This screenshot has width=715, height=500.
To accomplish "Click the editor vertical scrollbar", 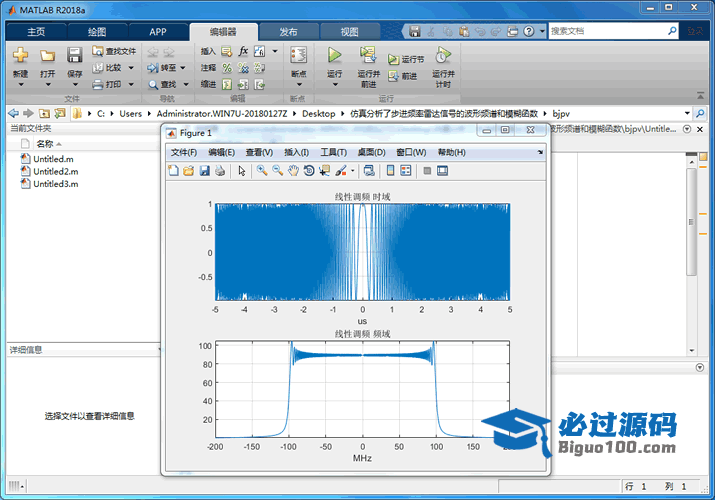I will [692, 222].
